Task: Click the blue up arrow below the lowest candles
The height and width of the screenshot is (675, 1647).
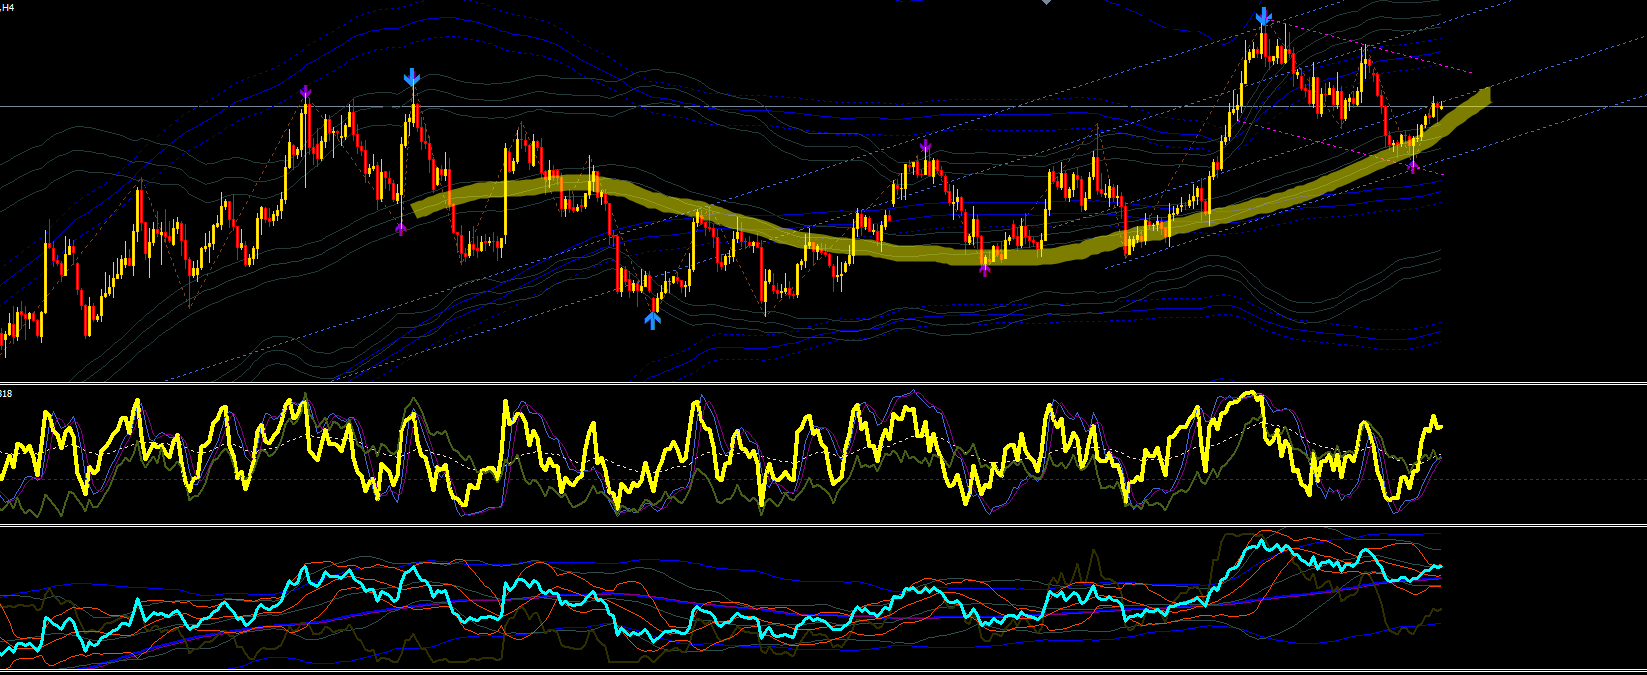Action: pyautogui.click(x=653, y=320)
